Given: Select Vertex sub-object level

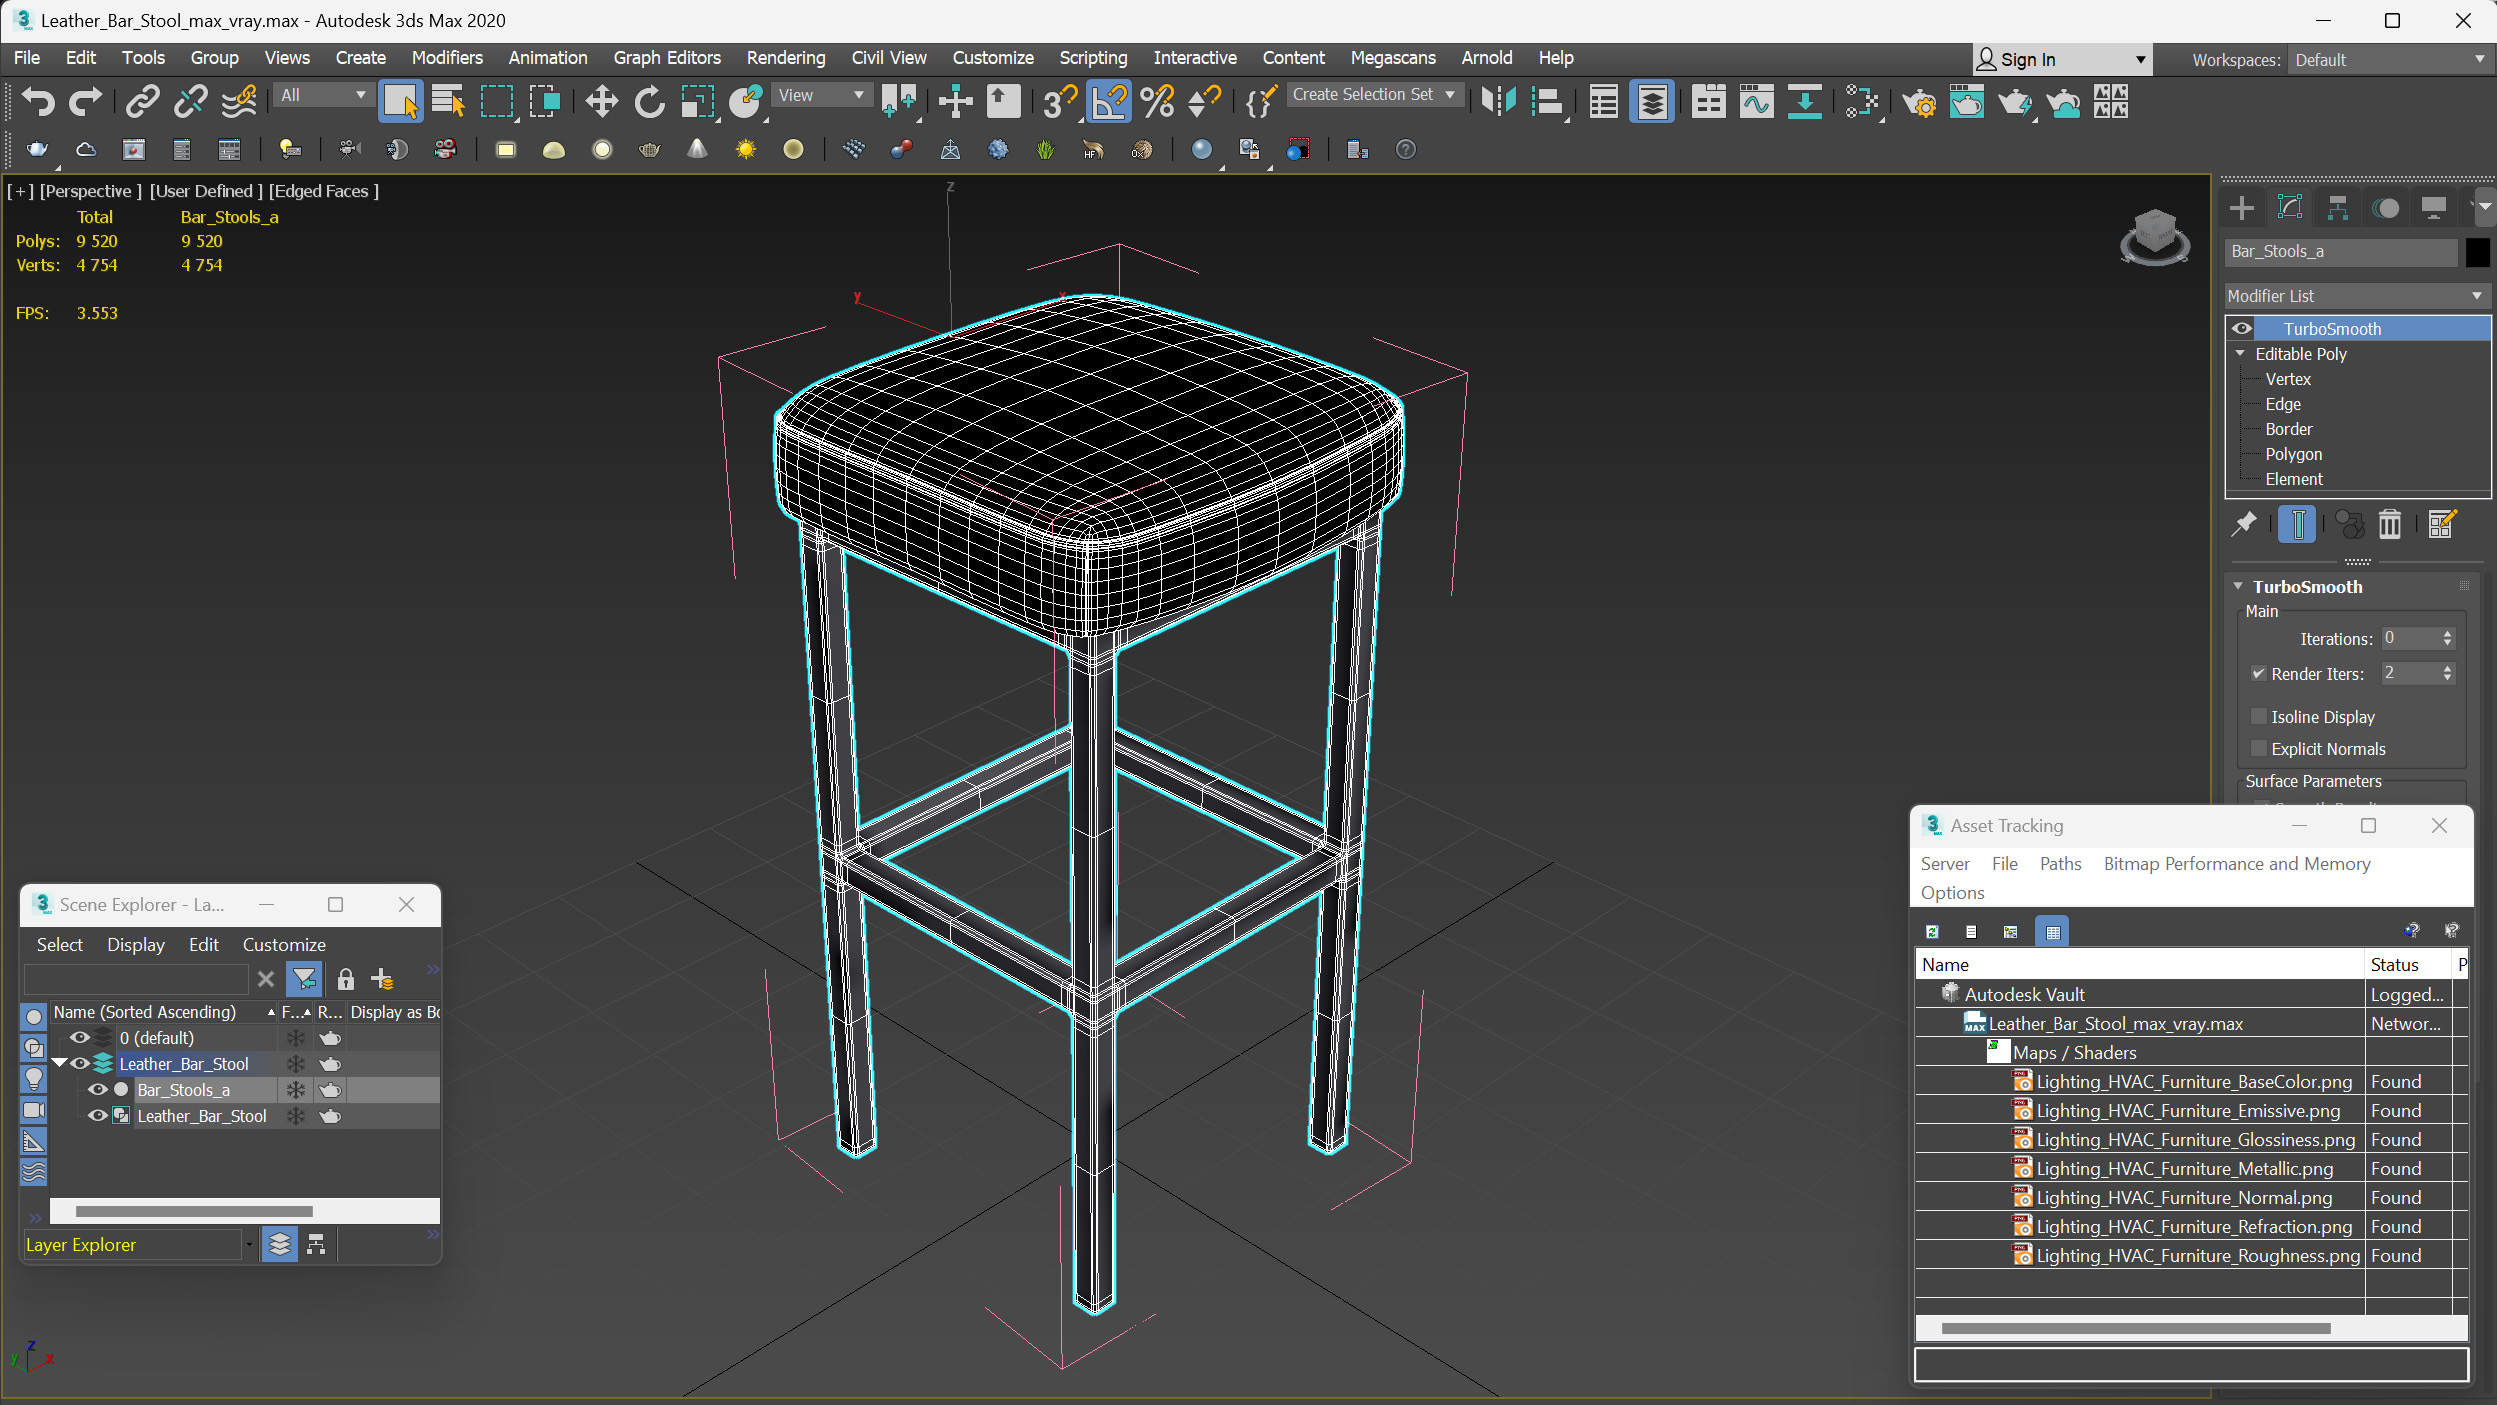Looking at the screenshot, I should [2287, 378].
